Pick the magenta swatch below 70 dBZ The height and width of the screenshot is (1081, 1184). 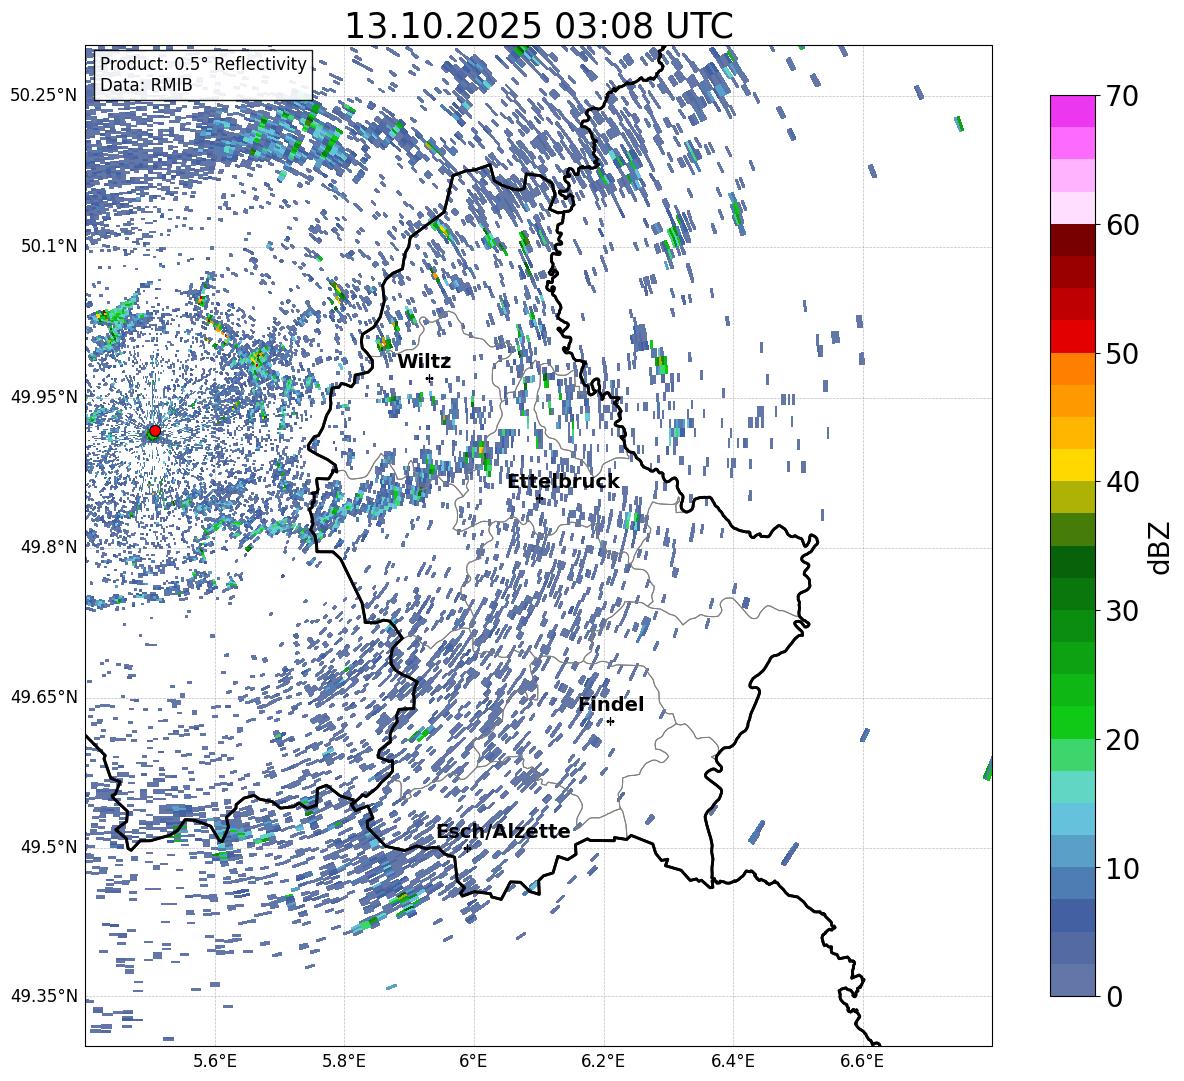click(x=1072, y=111)
